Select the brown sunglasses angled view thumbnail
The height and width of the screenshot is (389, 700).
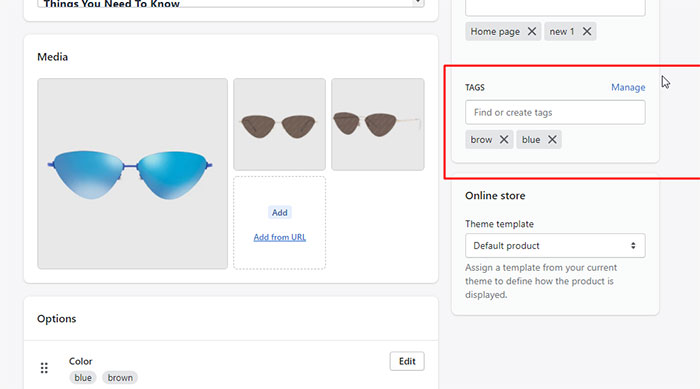point(378,124)
